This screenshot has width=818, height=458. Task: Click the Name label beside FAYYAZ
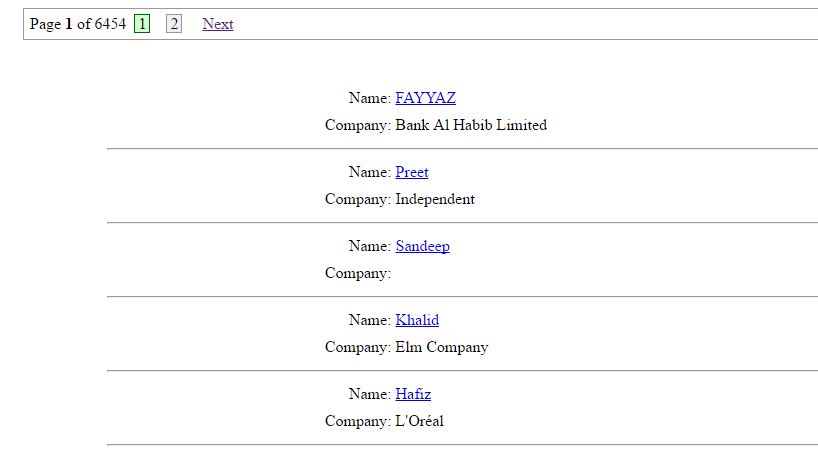tap(369, 98)
